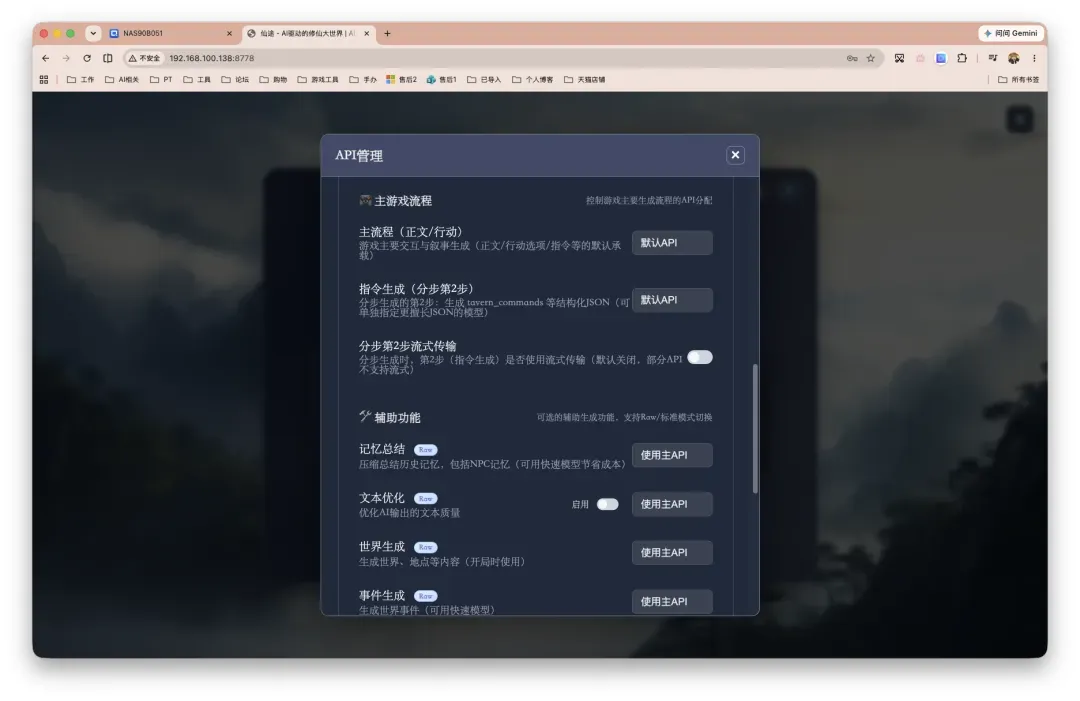Open the 事件生成 使用主API dropdown
Viewport: 1080px width, 701px height.
click(x=672, y=601)
